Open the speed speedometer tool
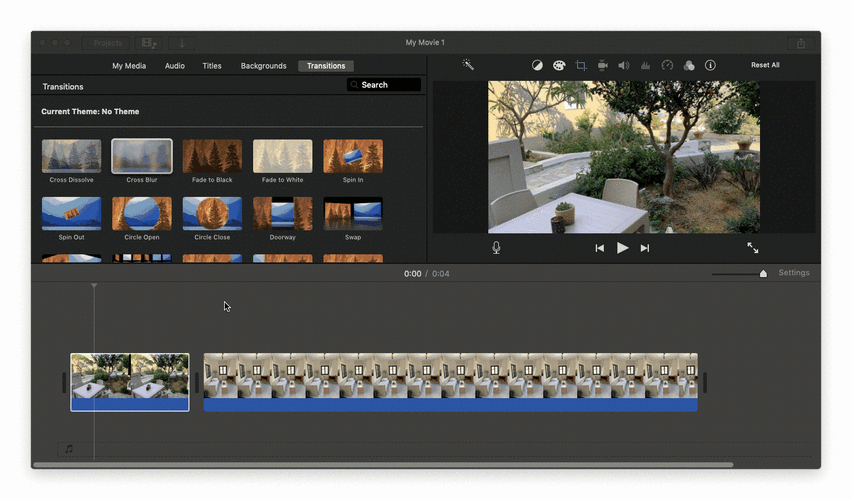The image size is (852, 500). click(668, 65)
